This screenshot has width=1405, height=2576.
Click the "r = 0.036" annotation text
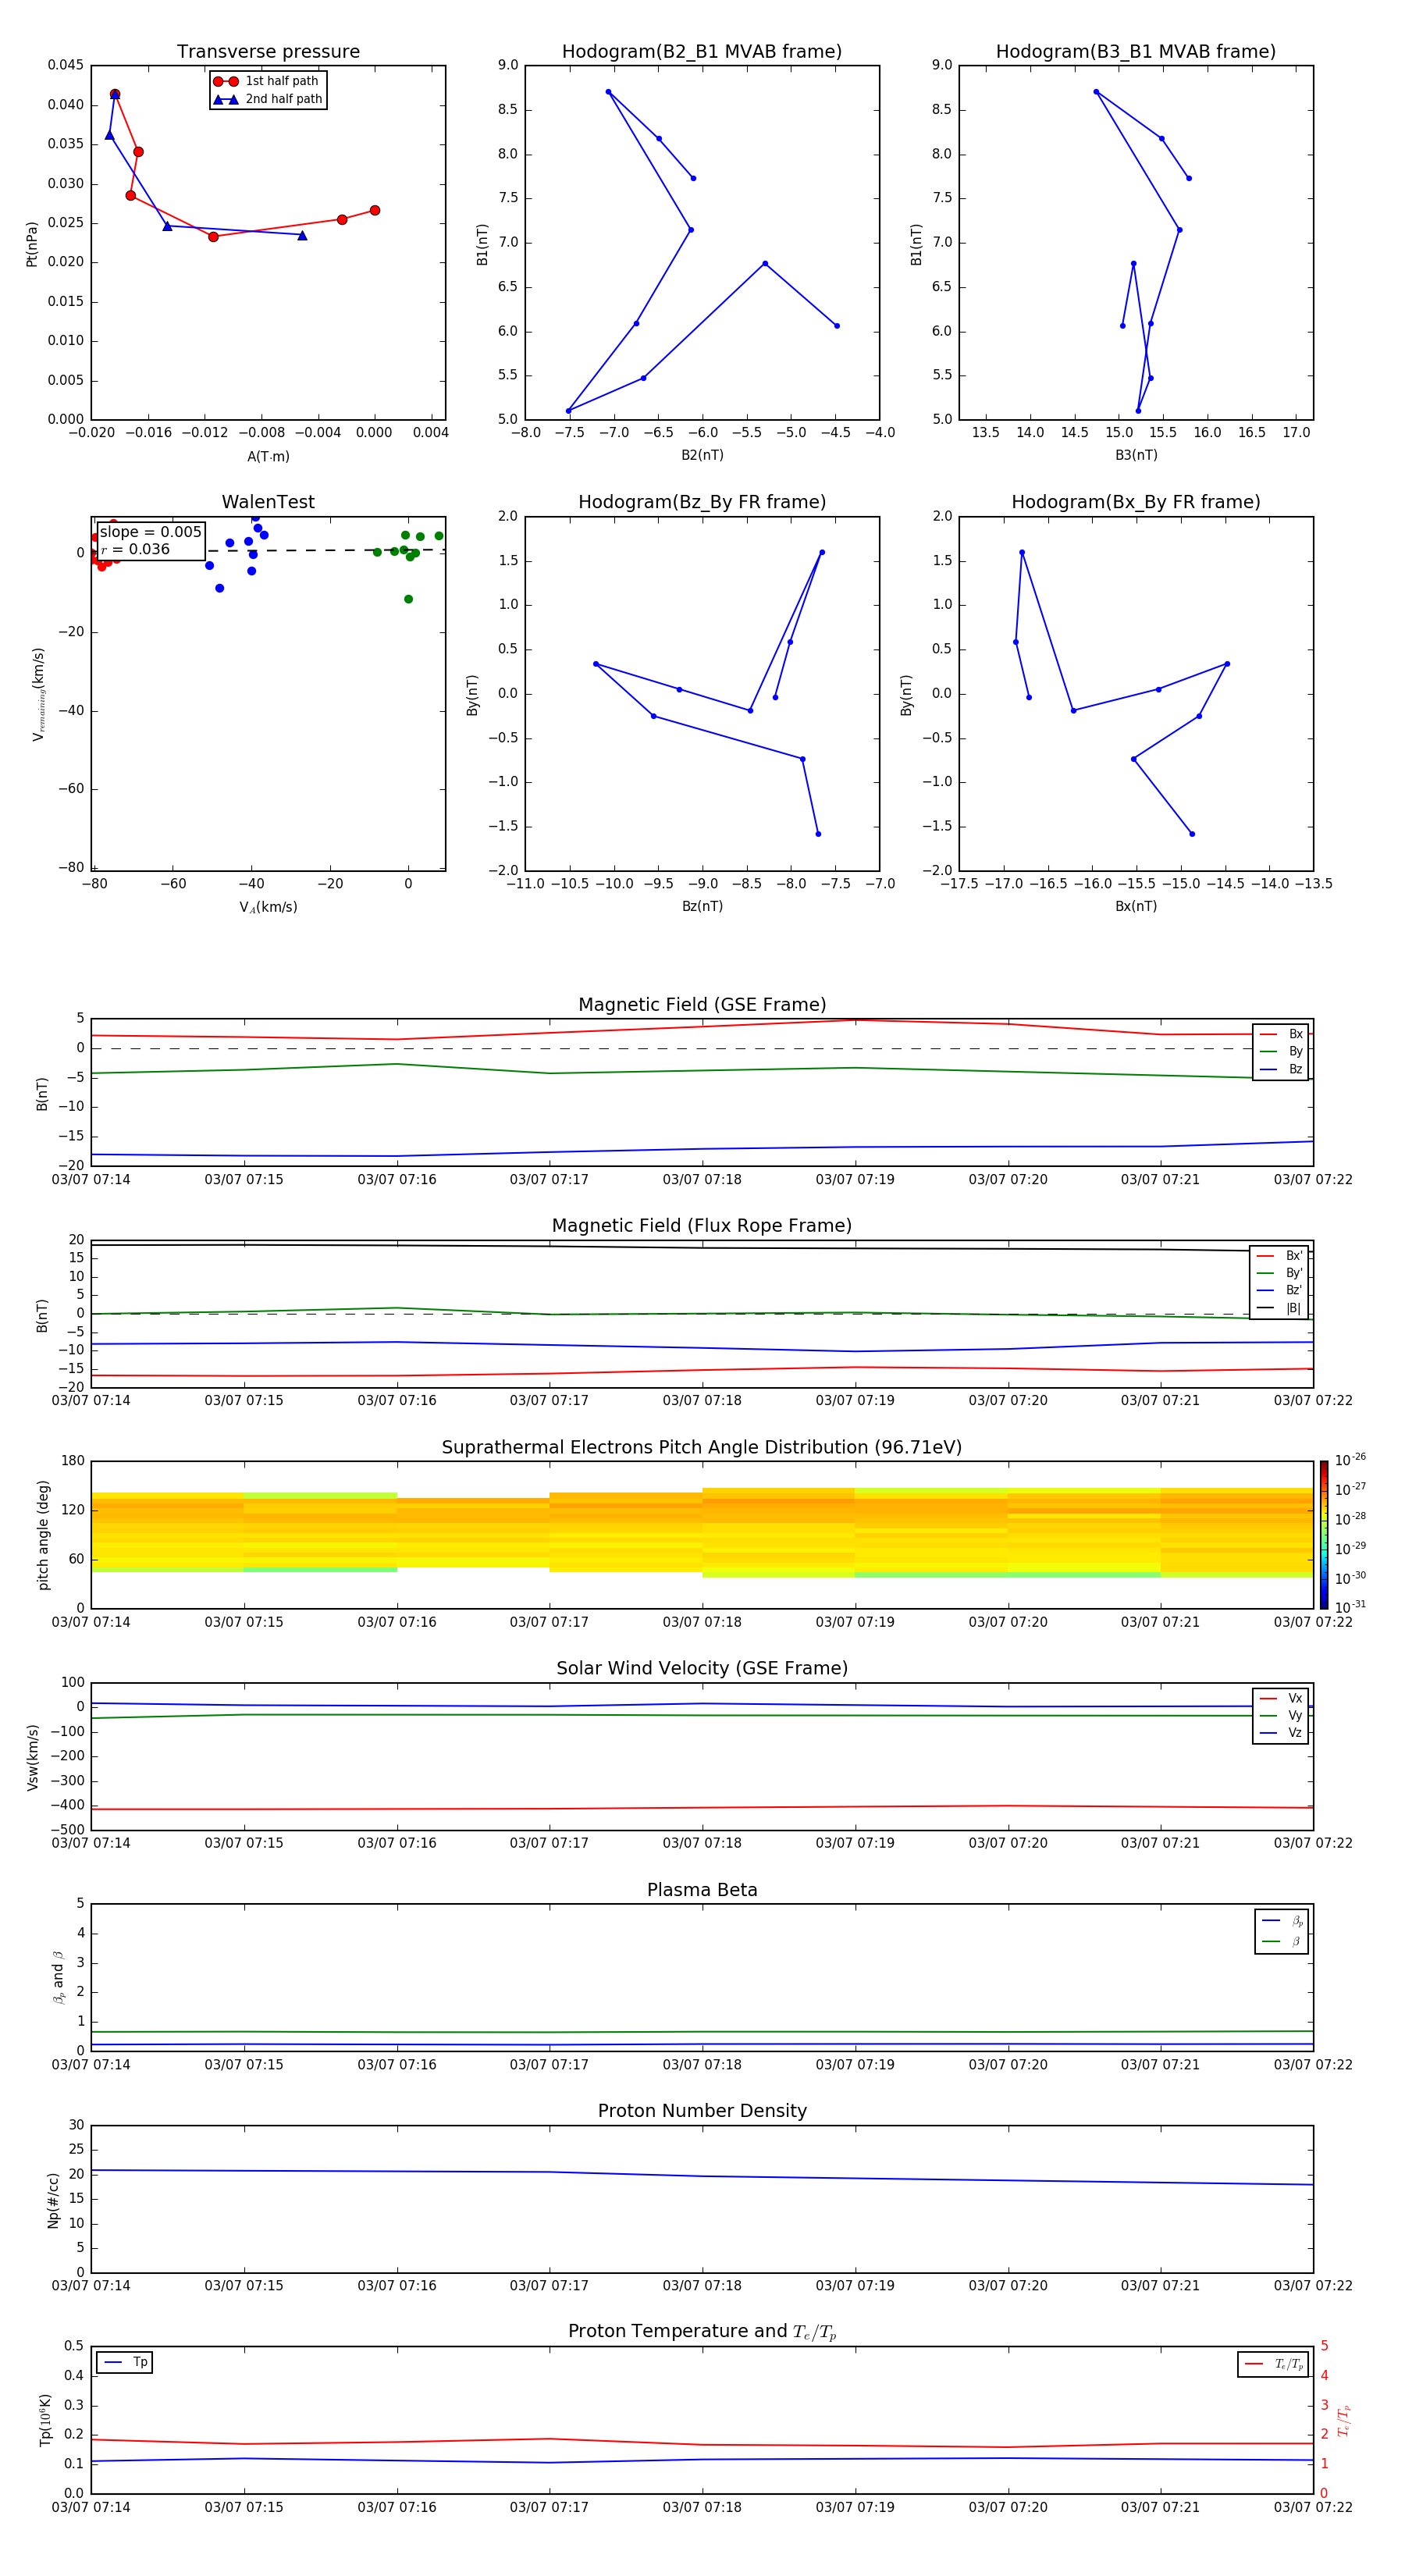[135, 549]
